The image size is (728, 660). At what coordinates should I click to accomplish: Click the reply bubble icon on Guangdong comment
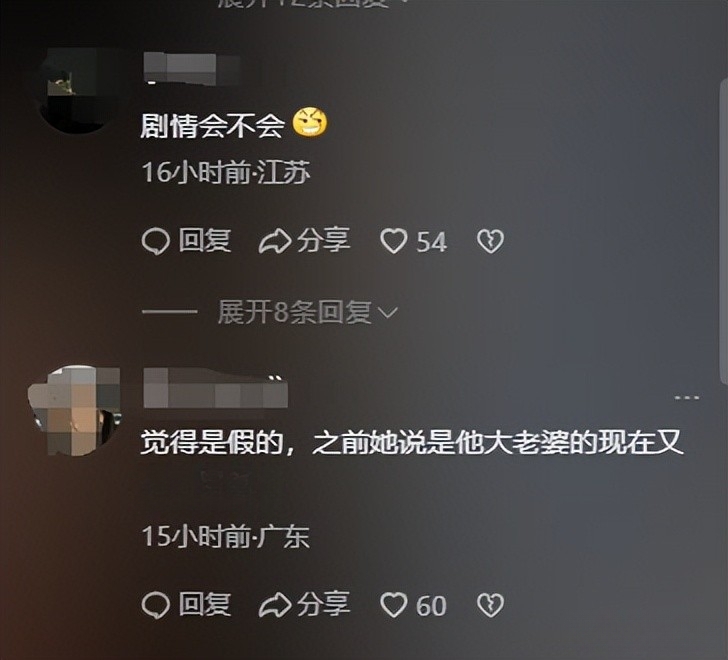155,605
